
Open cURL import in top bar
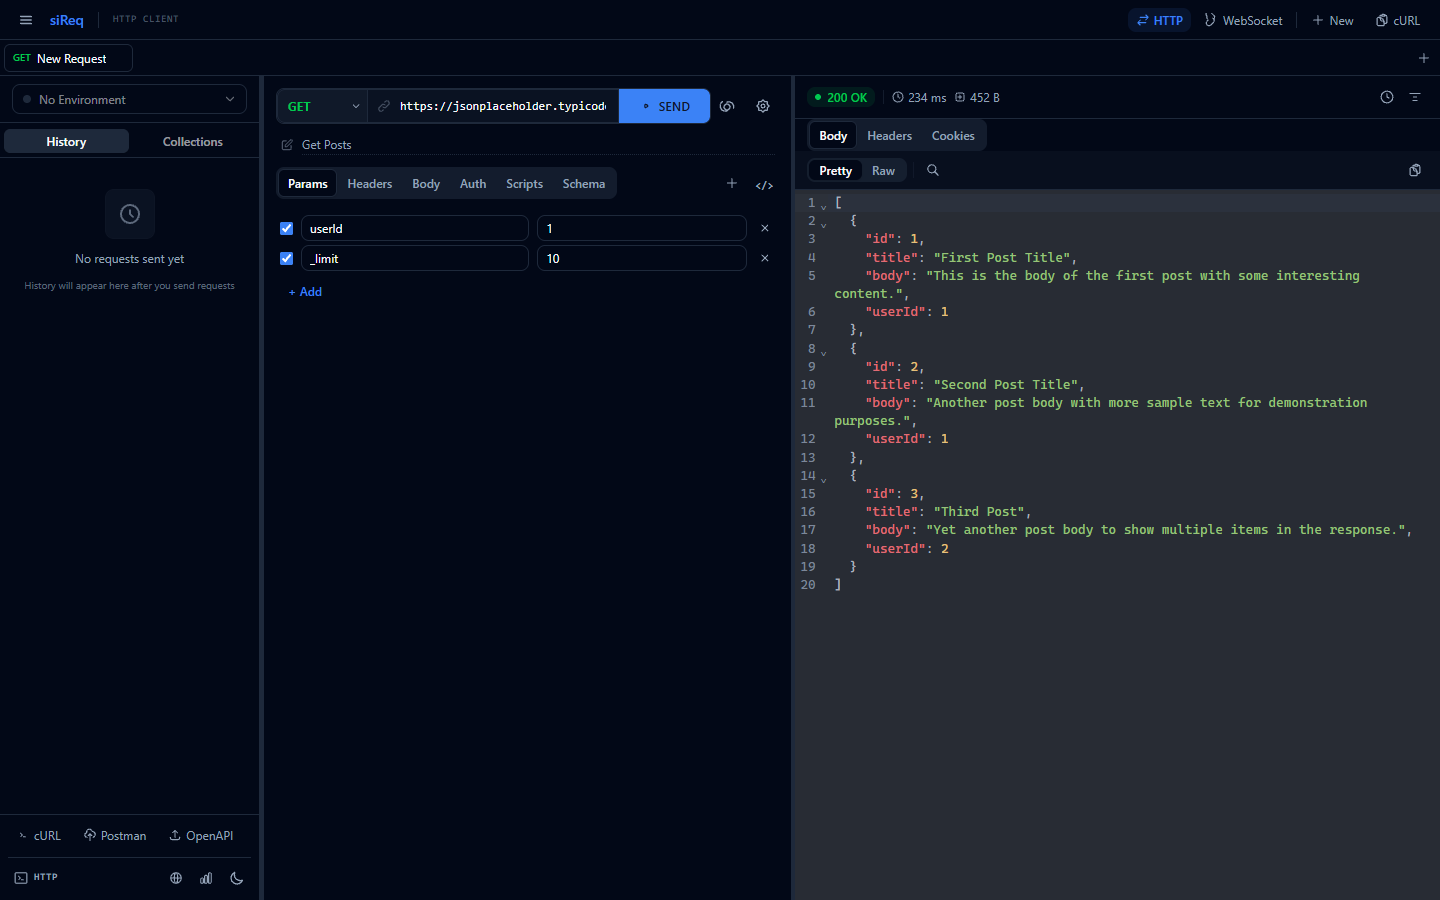pyautogui.click(x=1398, y=20)
